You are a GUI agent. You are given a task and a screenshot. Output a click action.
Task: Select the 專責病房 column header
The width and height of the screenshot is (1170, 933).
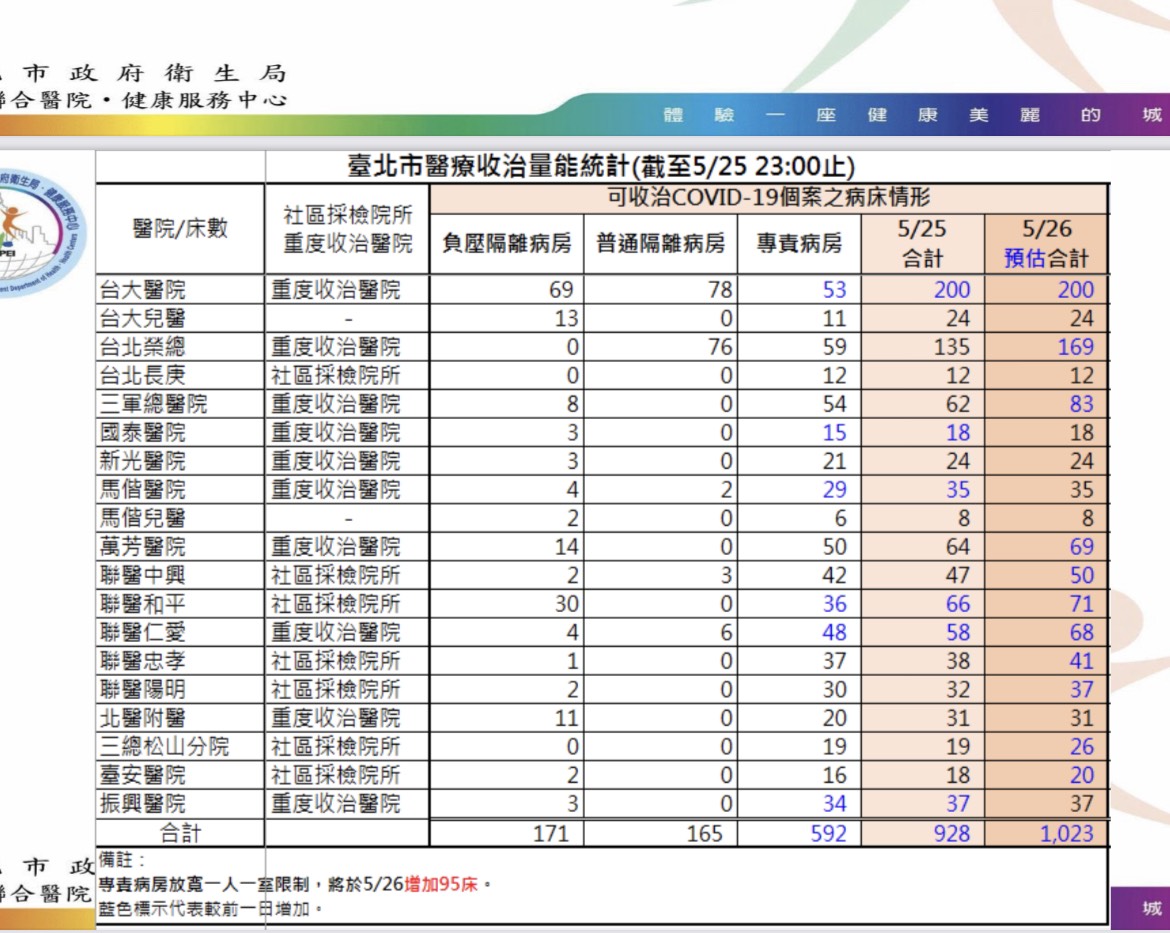(x=799, y=243)
